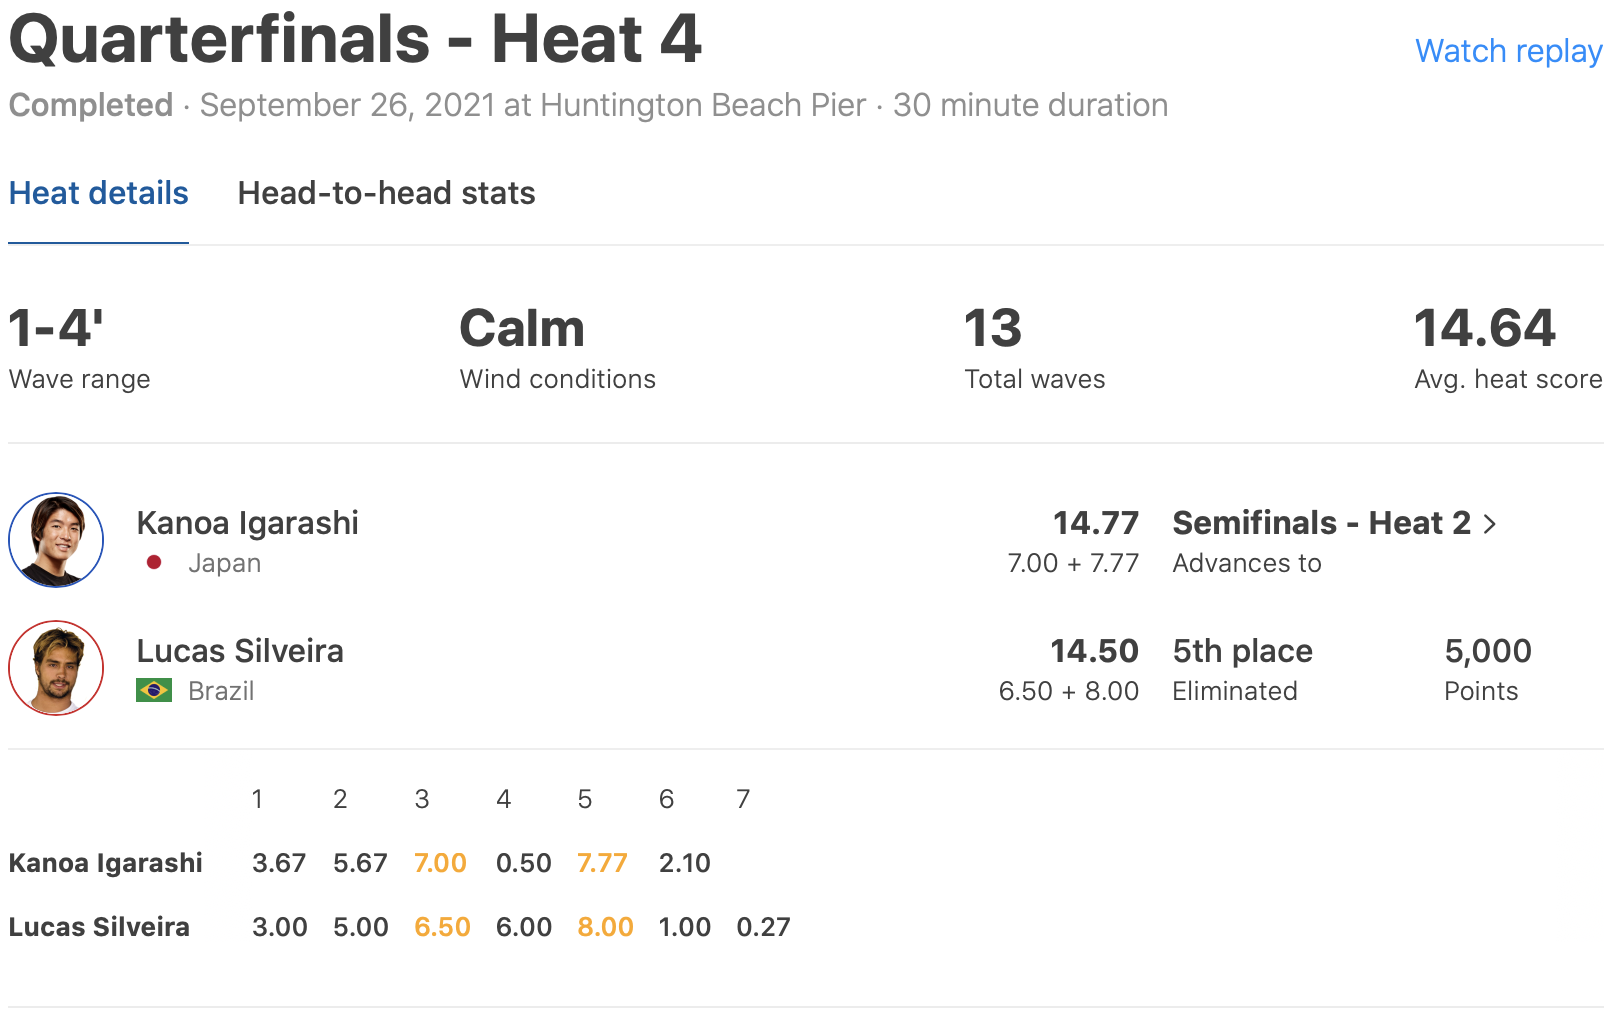Viewport: 1624px width, 1022px height.
Task: Click Lucas Silveira's name in athlete list
Action: (x=240, y=651)
